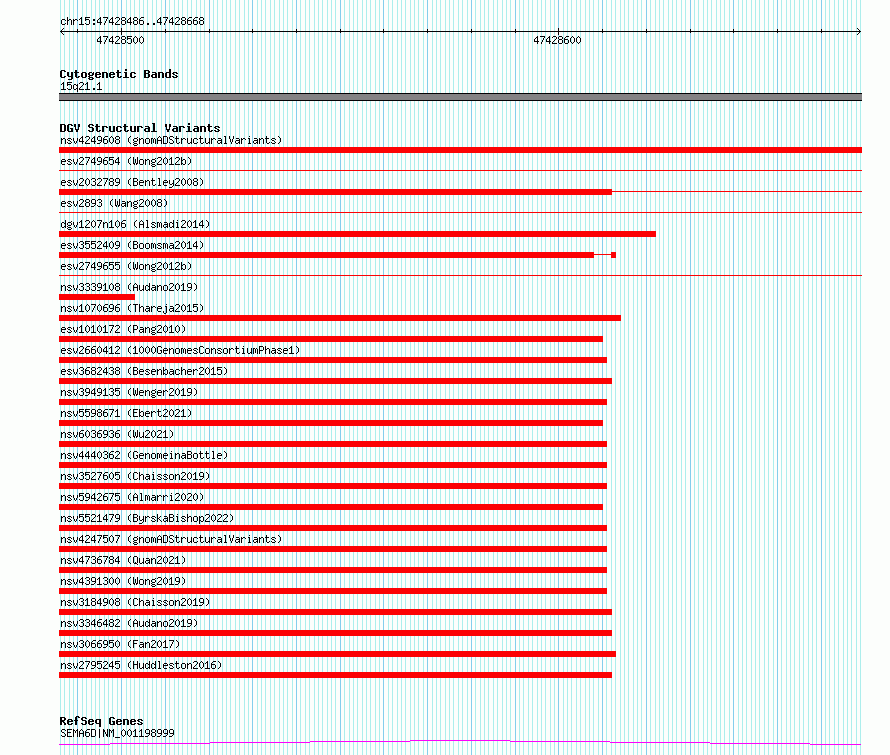
Task: Open variant dgv1207n106 (Alsmadi2014)
Action: tap(135, 224)
